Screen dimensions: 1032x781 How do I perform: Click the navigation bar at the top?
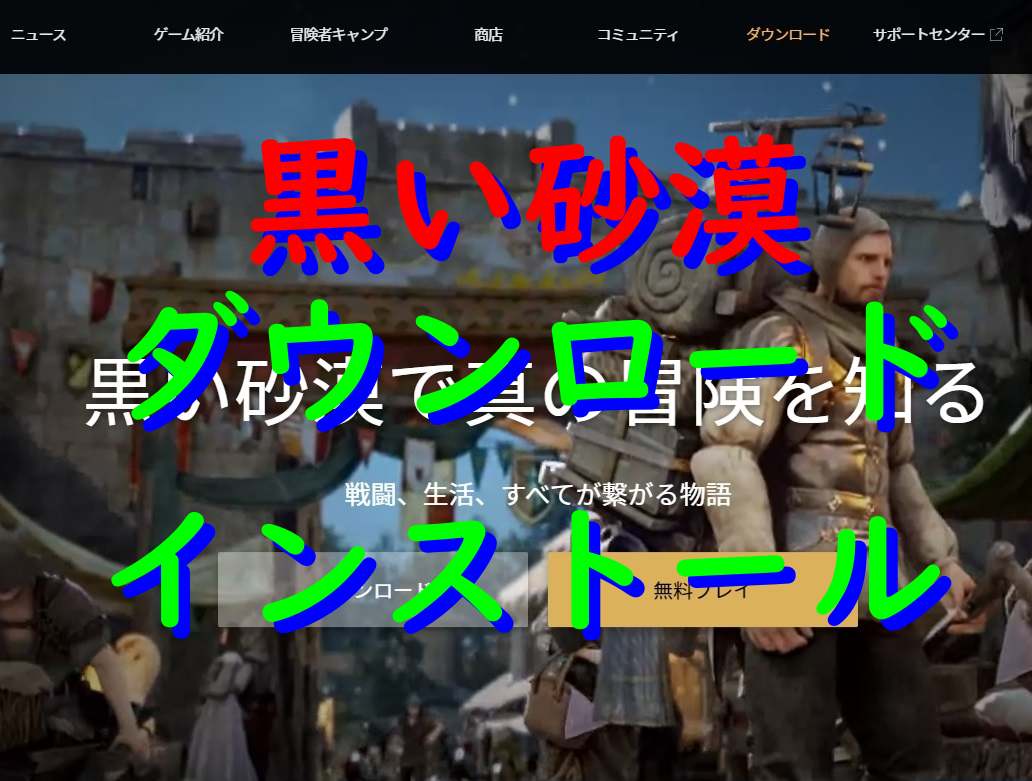(516, 35)
